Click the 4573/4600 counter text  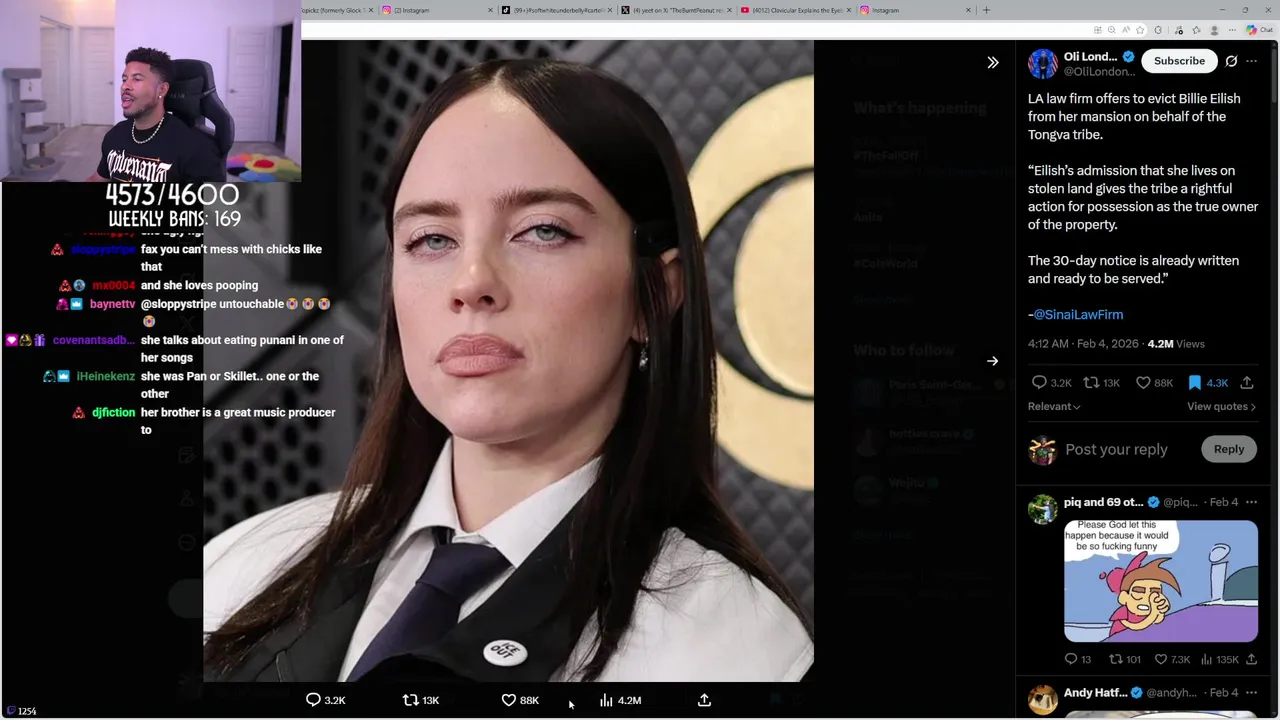173,195
